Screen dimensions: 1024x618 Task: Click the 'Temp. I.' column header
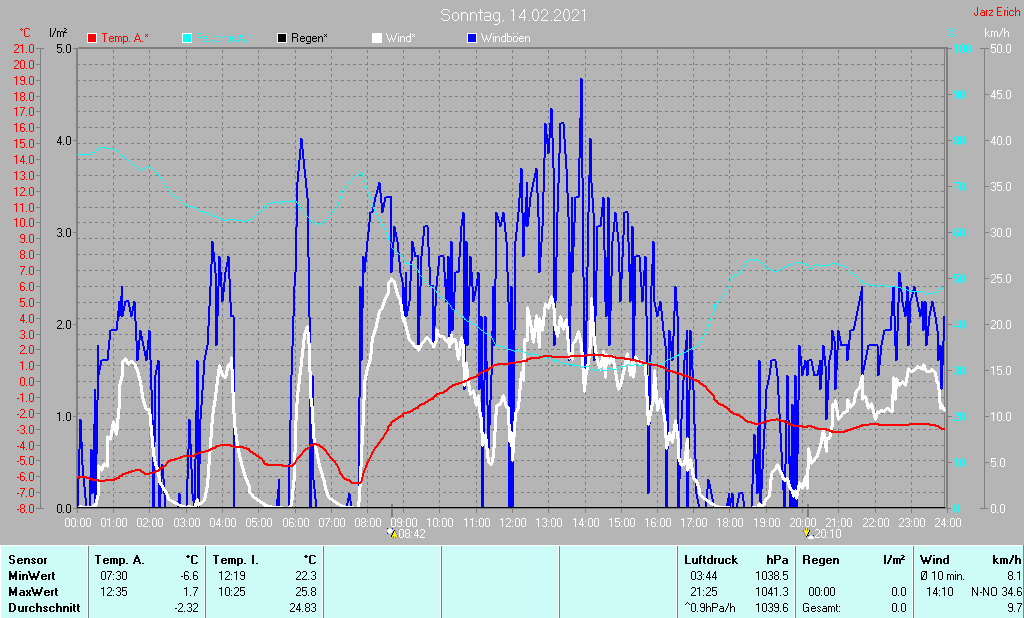[236, 560]
